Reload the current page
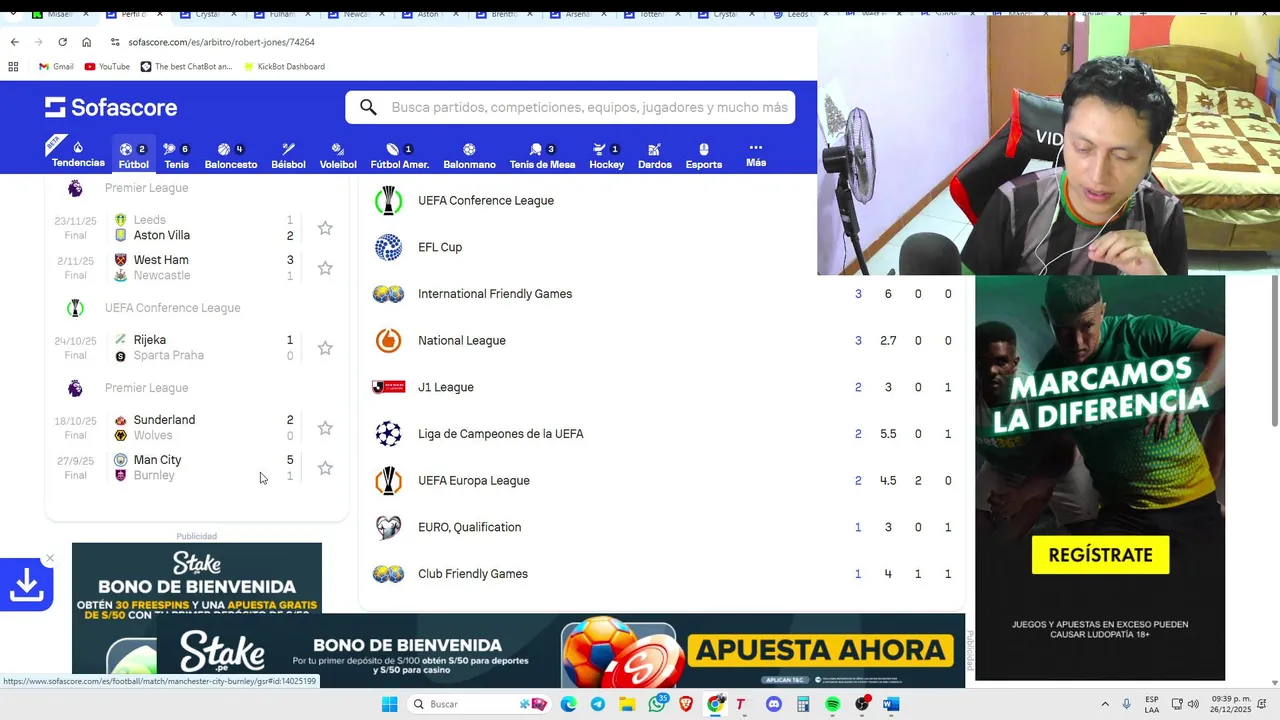The image size is (1280, 720). [x=62, y=42]
